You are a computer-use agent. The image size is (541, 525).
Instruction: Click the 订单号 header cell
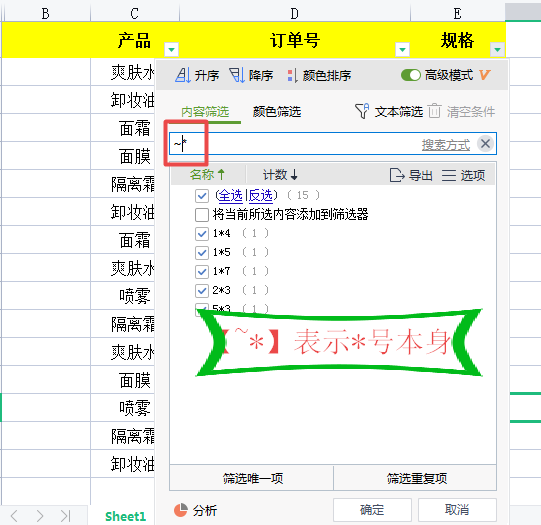click(x=295, y=40)
